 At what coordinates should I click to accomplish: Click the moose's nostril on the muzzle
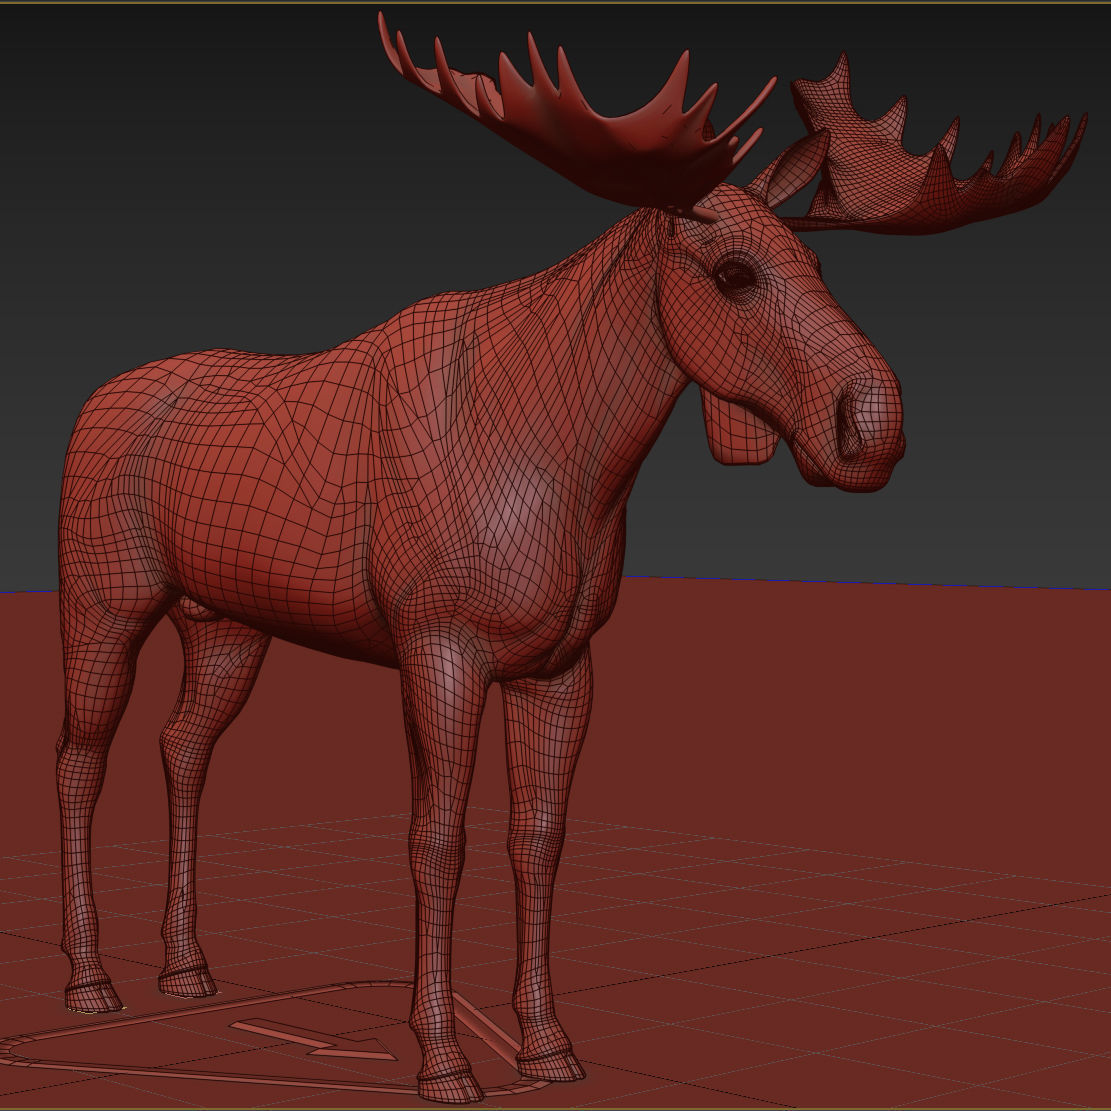849,427
